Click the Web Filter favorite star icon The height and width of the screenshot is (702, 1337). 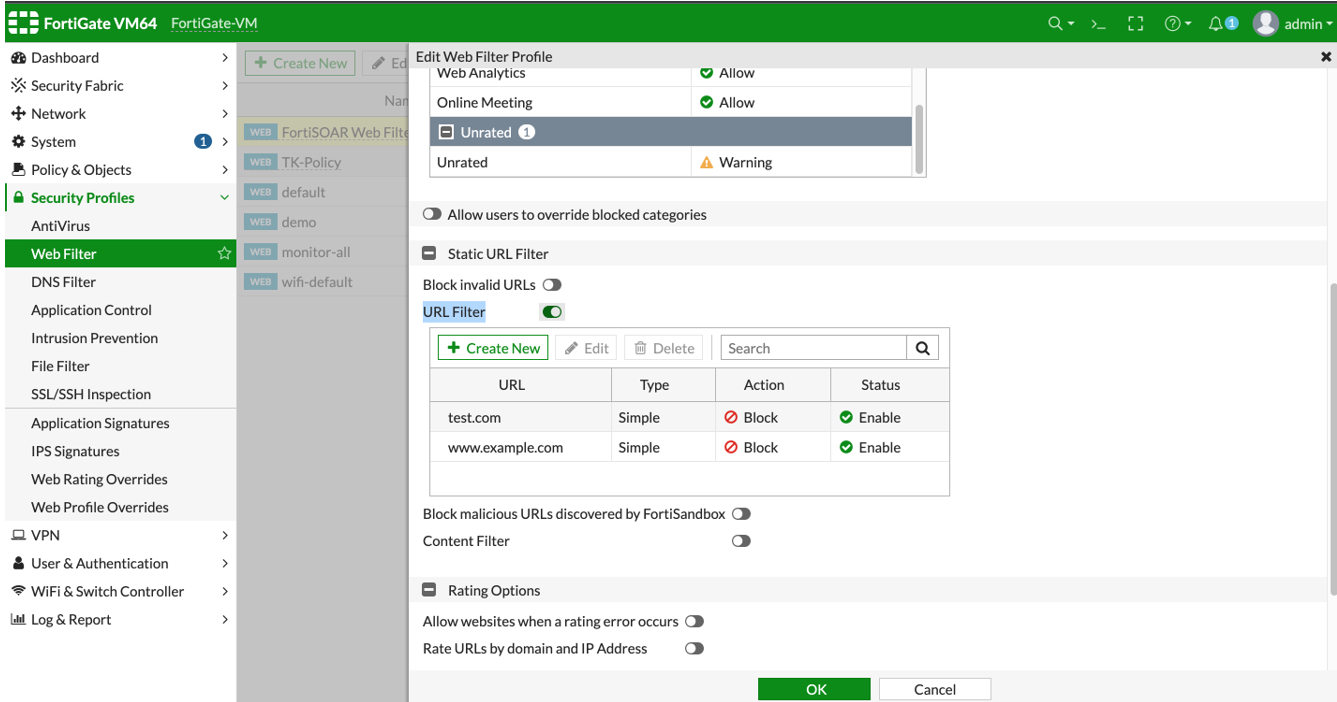[x=224, y=254]
